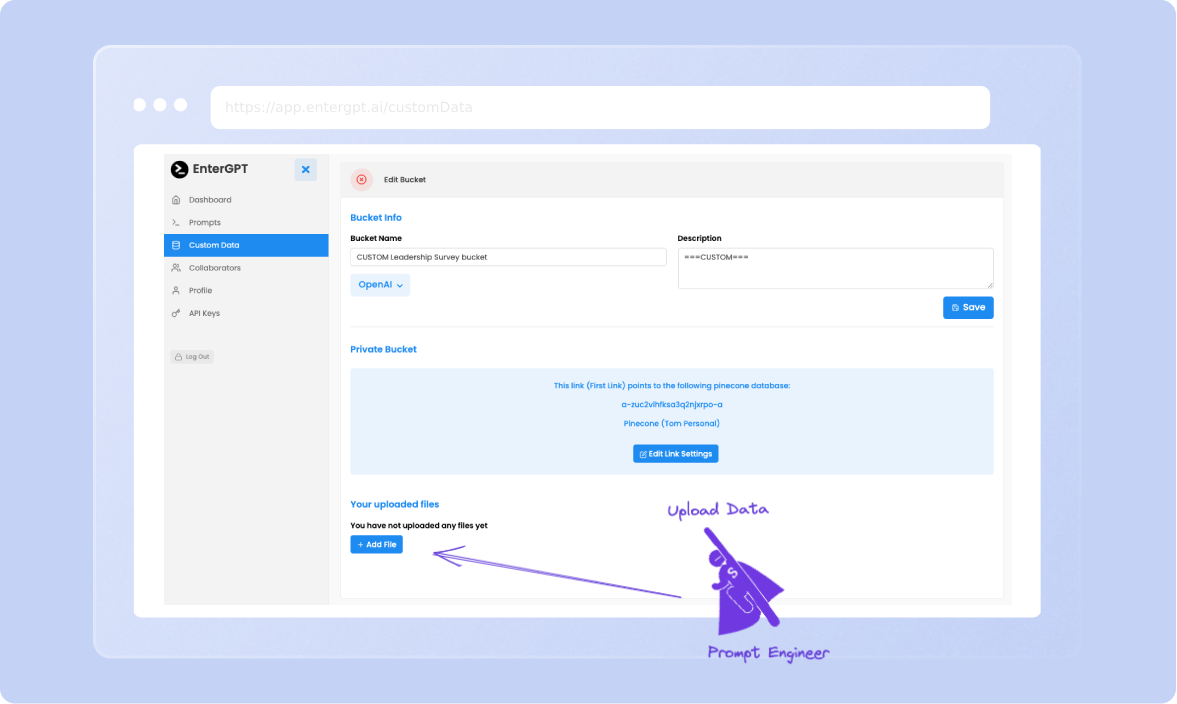Add a file with Add File button

[377, 545]
